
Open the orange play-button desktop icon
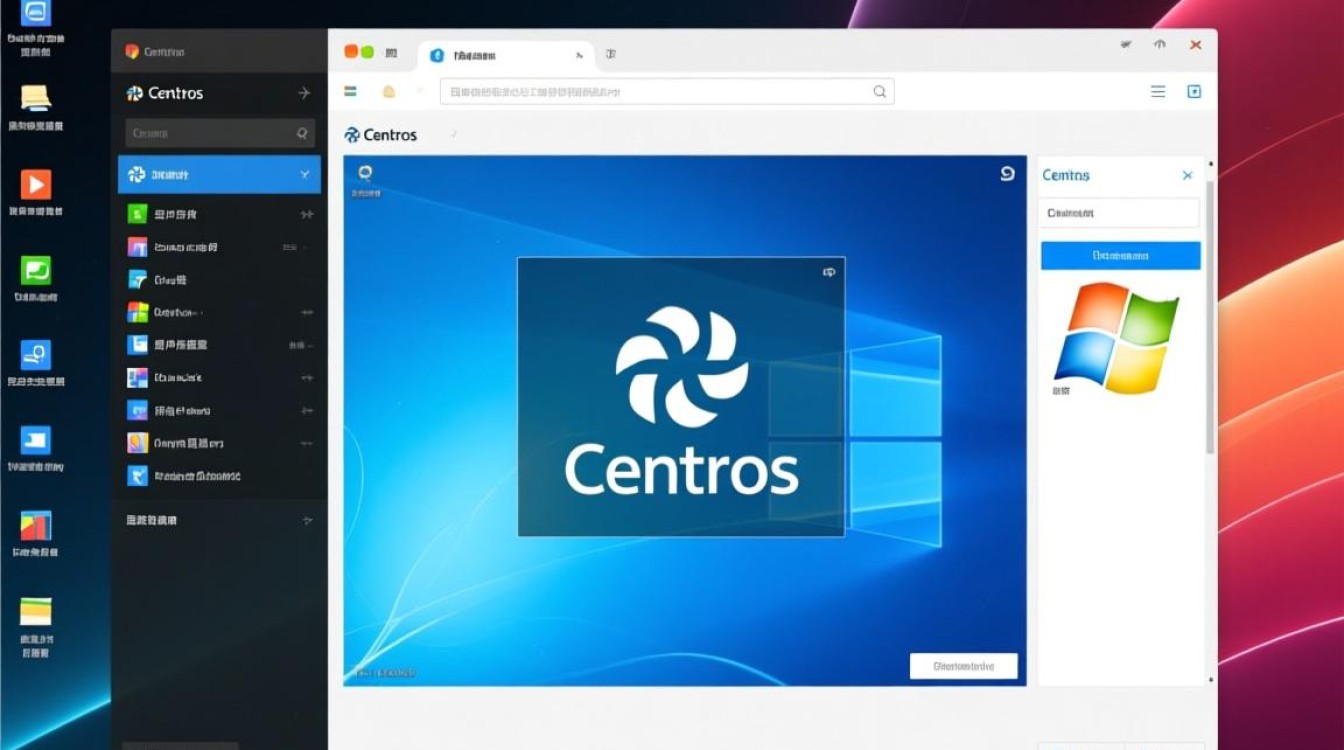point(35,184)
